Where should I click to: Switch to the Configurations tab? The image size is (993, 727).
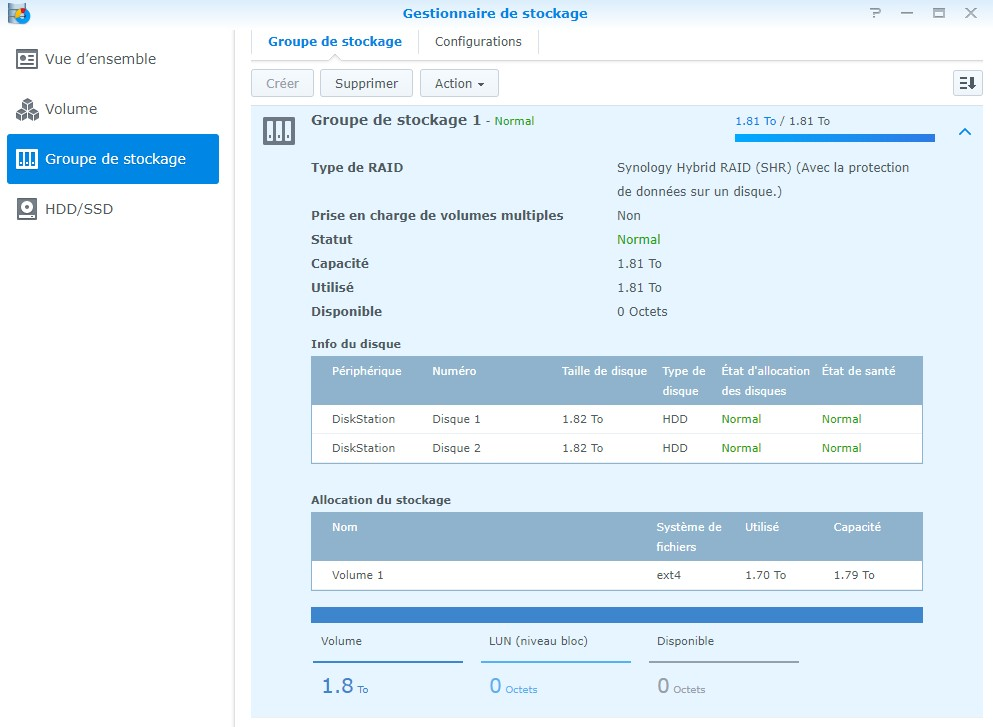(x=478, y=42)
